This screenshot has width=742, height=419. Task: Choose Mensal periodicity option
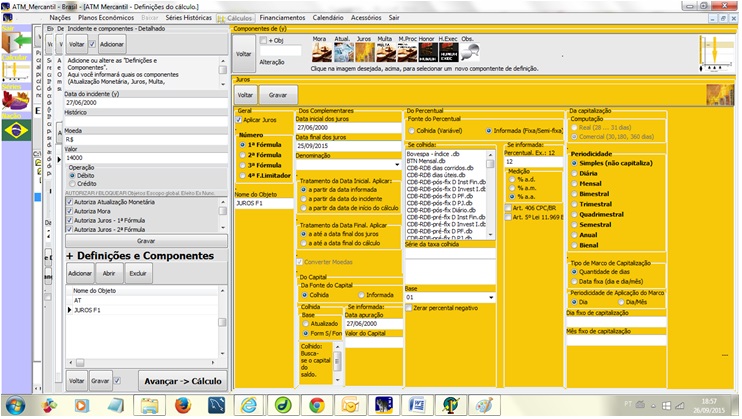click(x=576, y=184)
